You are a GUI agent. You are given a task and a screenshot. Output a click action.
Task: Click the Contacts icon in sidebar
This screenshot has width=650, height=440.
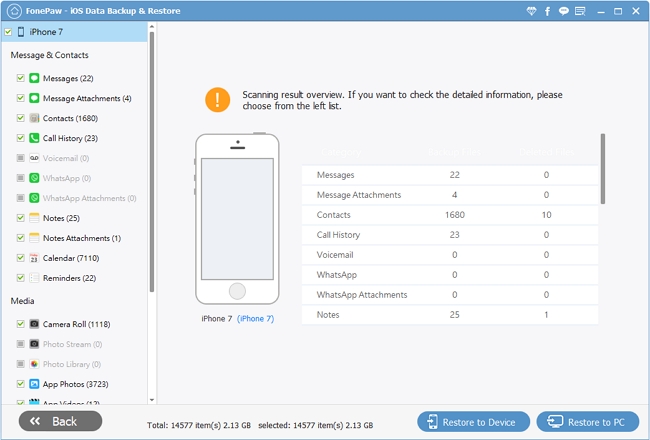(x=34, y=118)
